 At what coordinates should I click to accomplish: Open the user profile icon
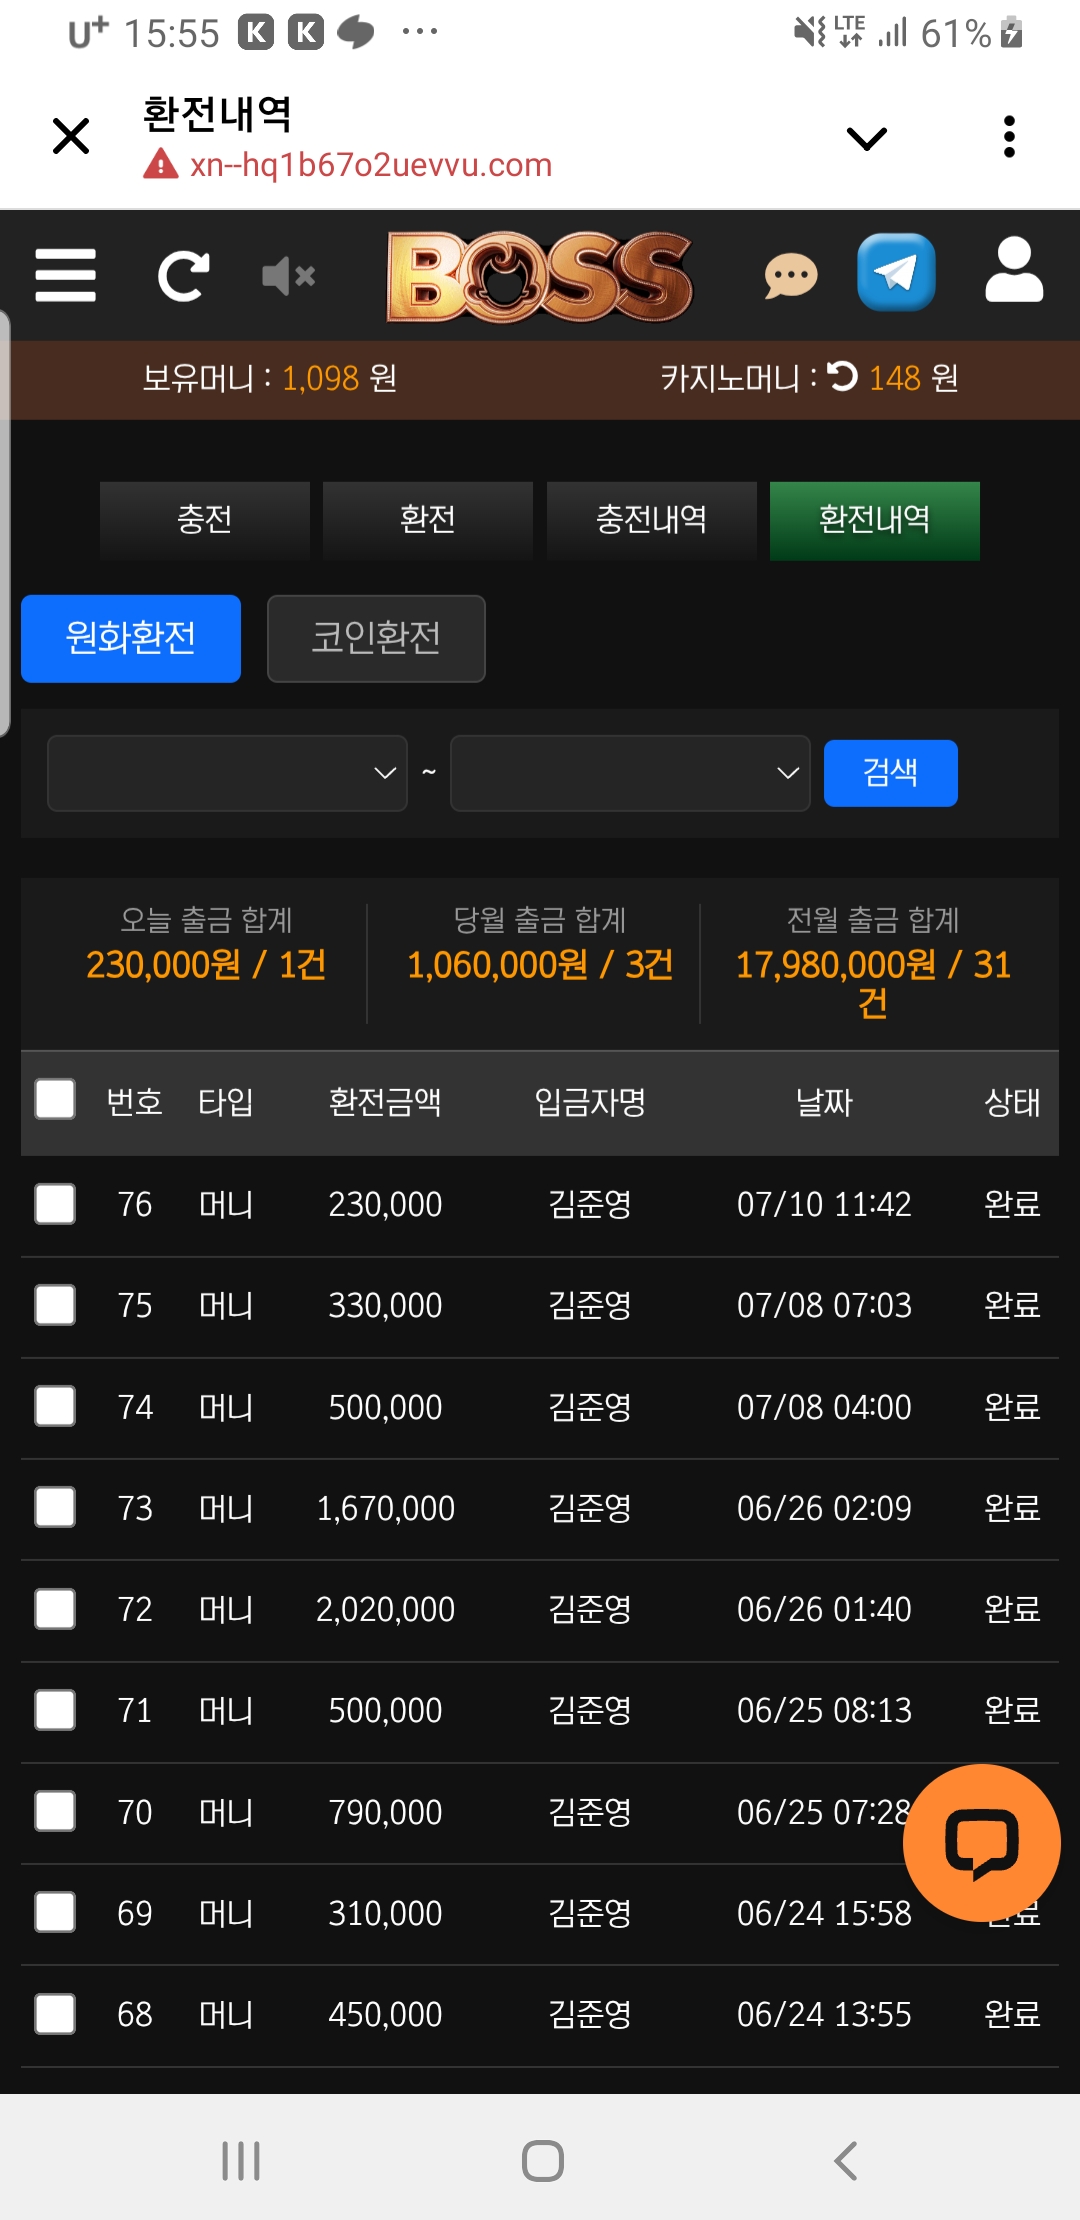pyautogui.click(x=1014, y=270)
